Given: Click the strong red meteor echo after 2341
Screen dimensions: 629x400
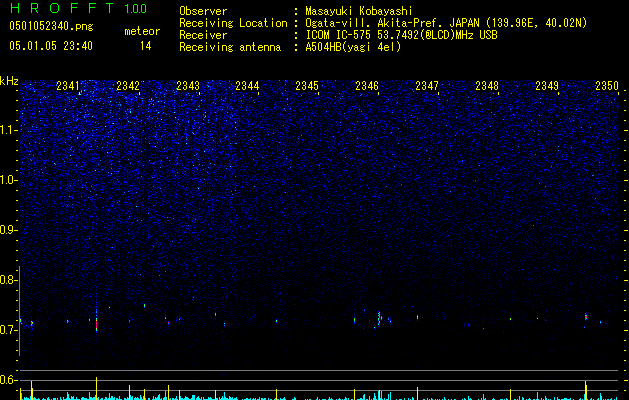Looking at the screenshot, I should coord(96,323).
